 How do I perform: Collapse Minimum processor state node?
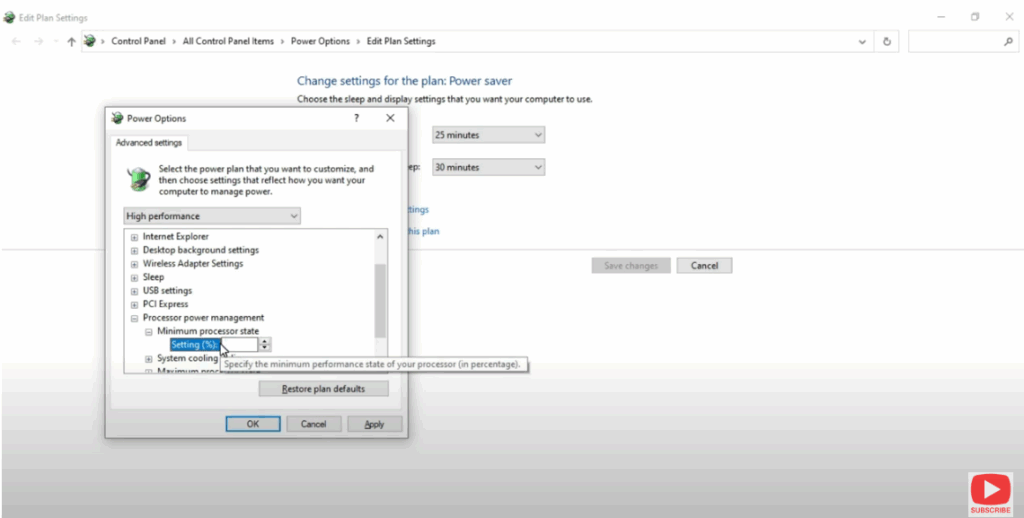149,332
